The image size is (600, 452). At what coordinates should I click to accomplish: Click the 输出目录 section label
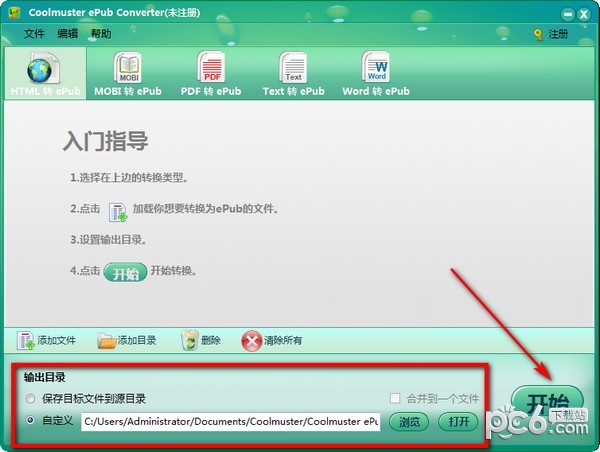pyautogui.click(x=44, y=377)
